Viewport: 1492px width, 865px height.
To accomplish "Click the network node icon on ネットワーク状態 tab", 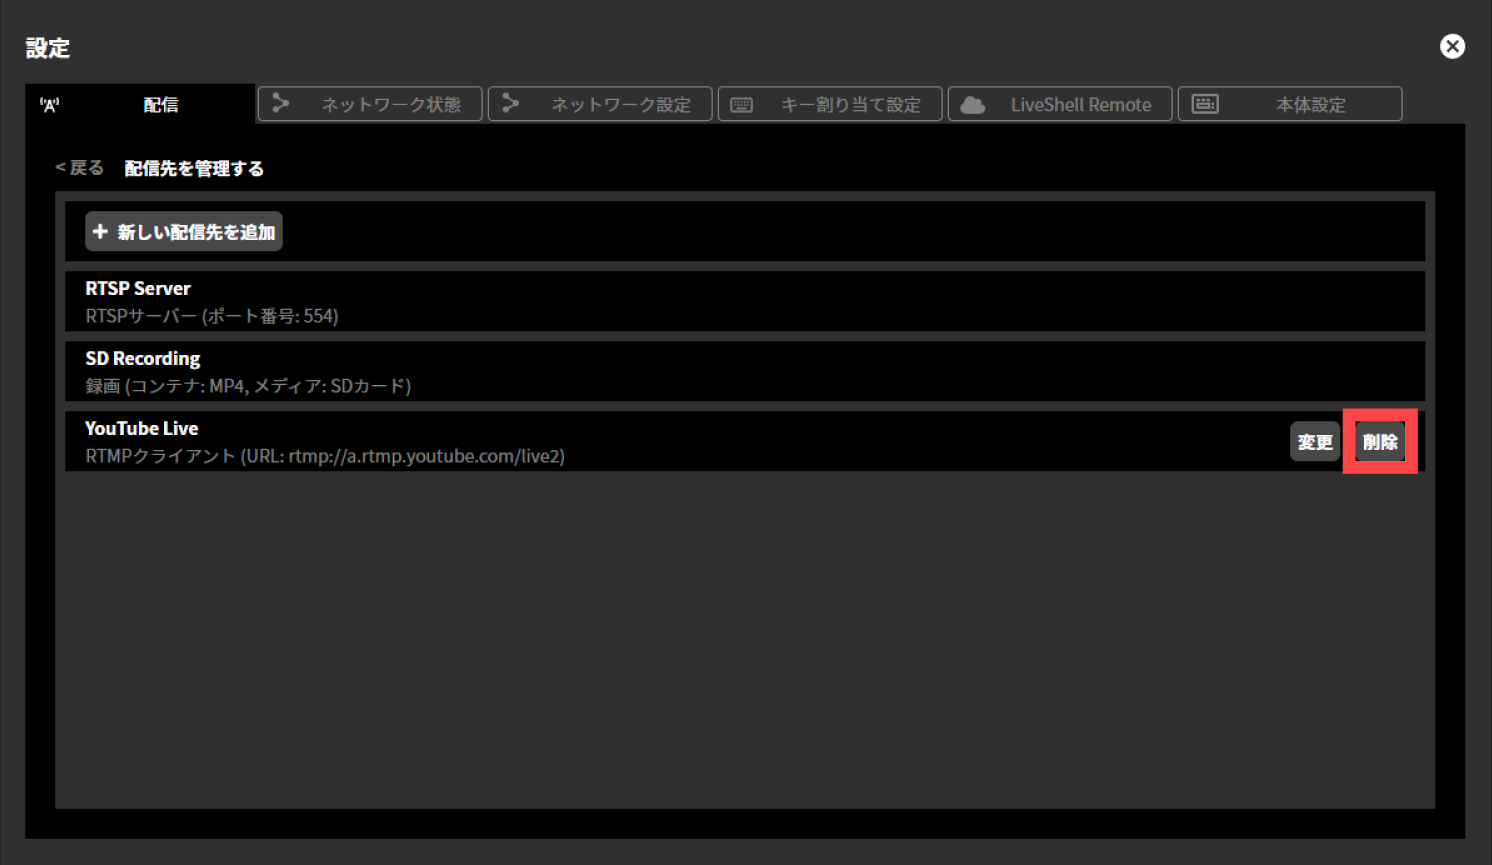I will [x=281, y=104].
